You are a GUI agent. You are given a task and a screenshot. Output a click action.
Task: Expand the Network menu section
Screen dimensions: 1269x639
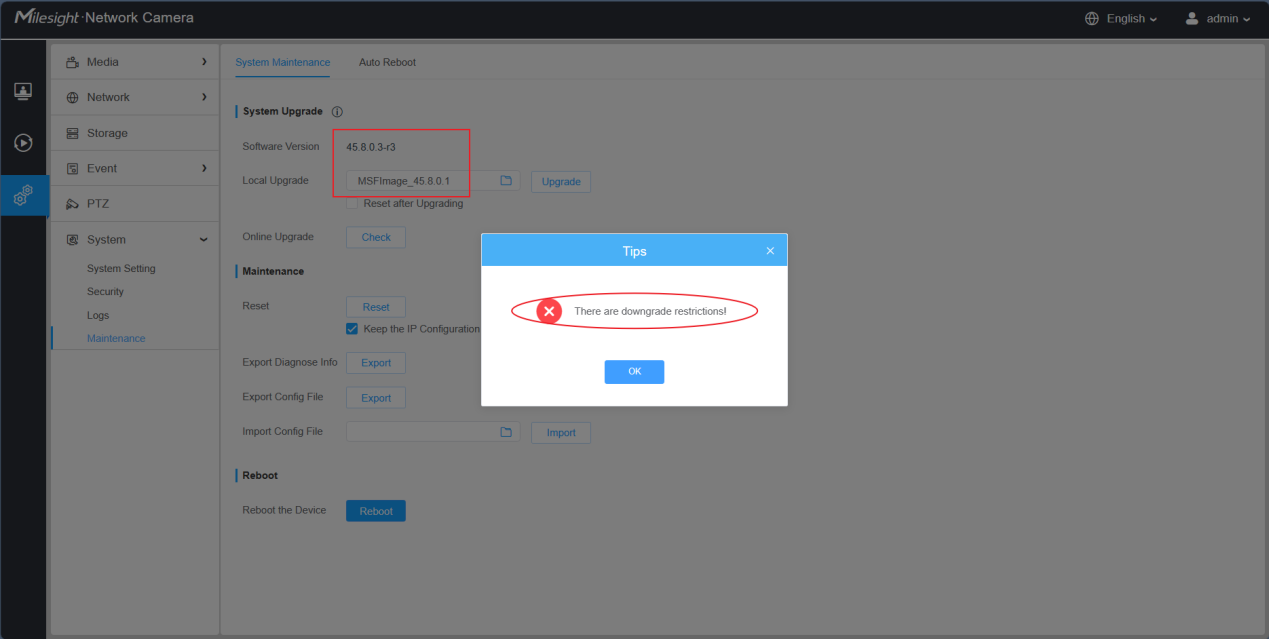(134, 97)
